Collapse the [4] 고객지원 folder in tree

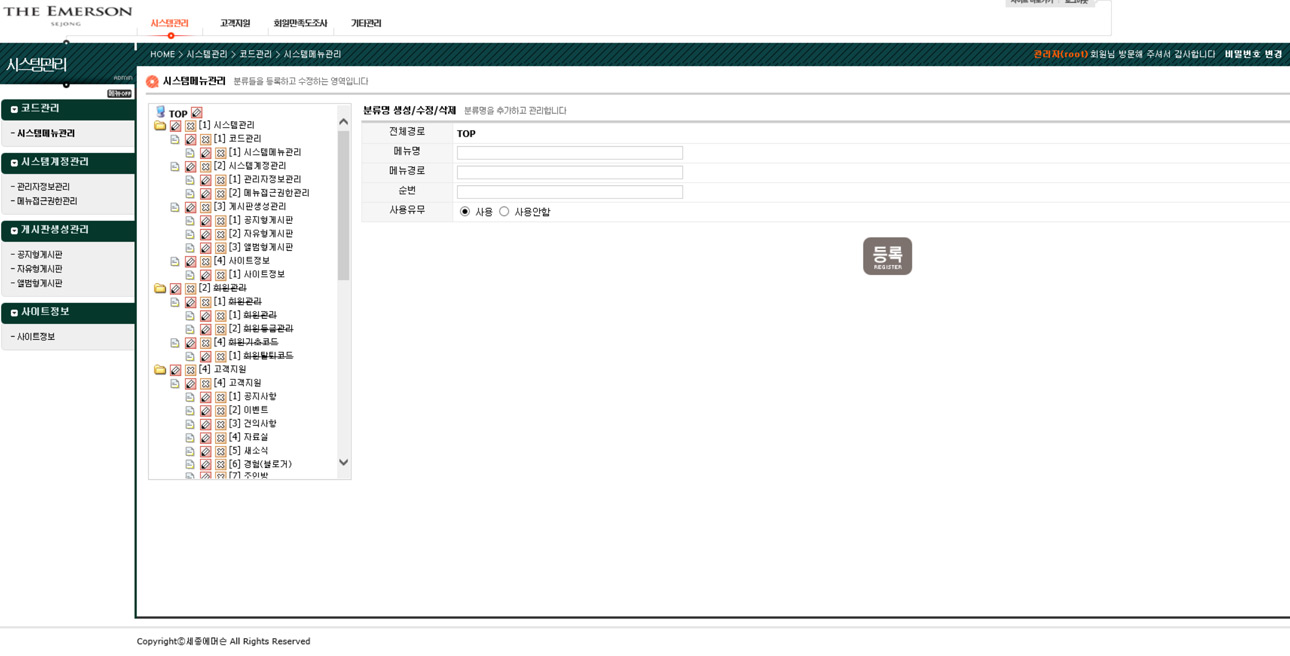[x=160, y=370]
